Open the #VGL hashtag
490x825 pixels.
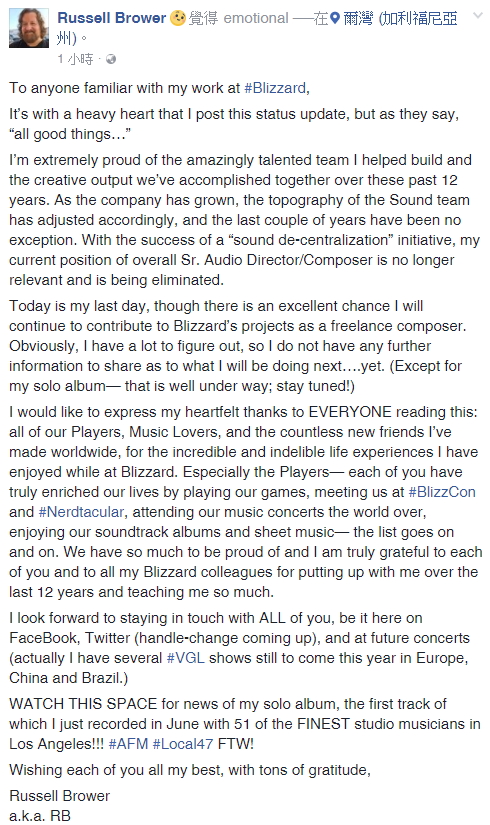pyautogui.click(x=185, y=658)
